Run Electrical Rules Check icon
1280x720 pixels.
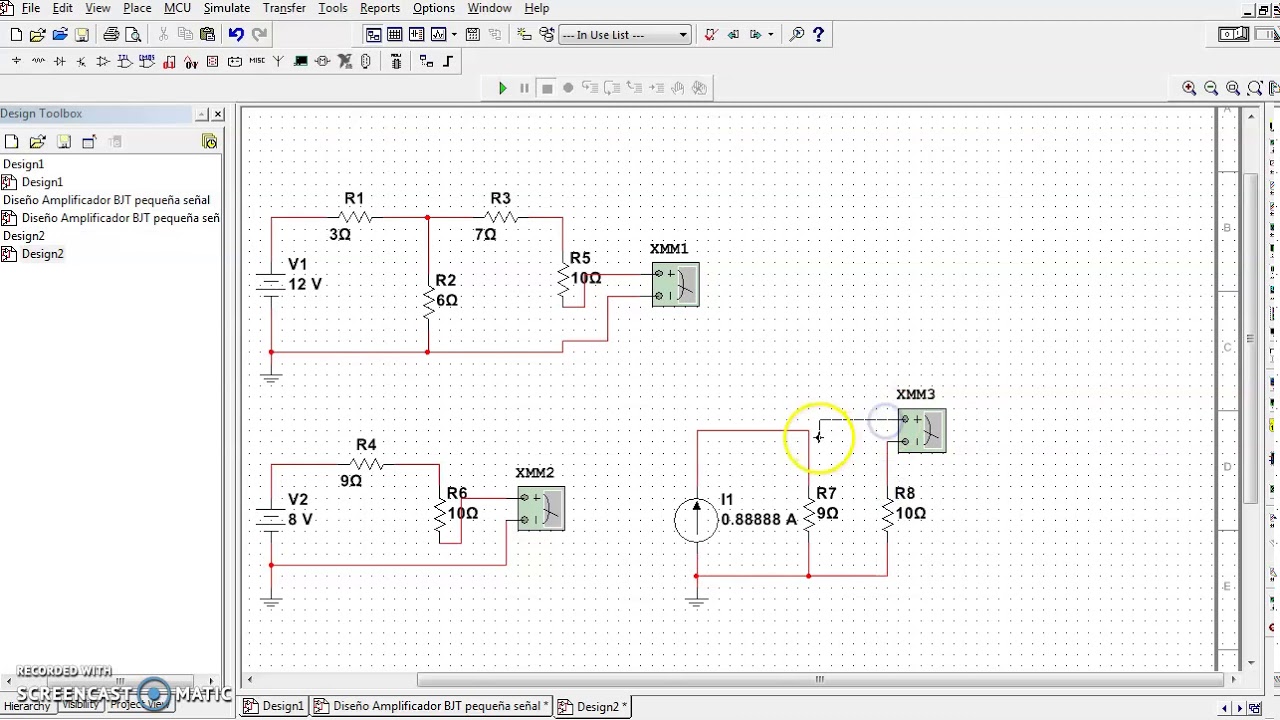point(710,35)
